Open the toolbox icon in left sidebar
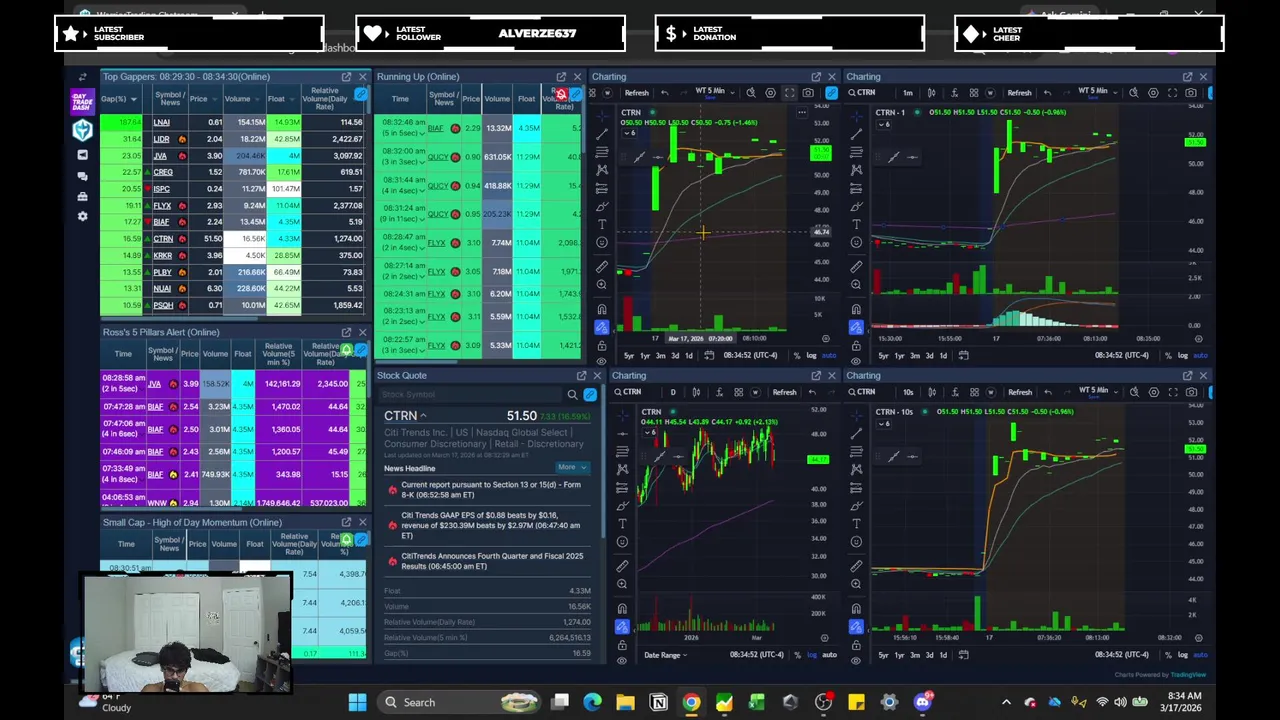The width and height of the screenshot is (1280, 720). click(x=82, y=196)
